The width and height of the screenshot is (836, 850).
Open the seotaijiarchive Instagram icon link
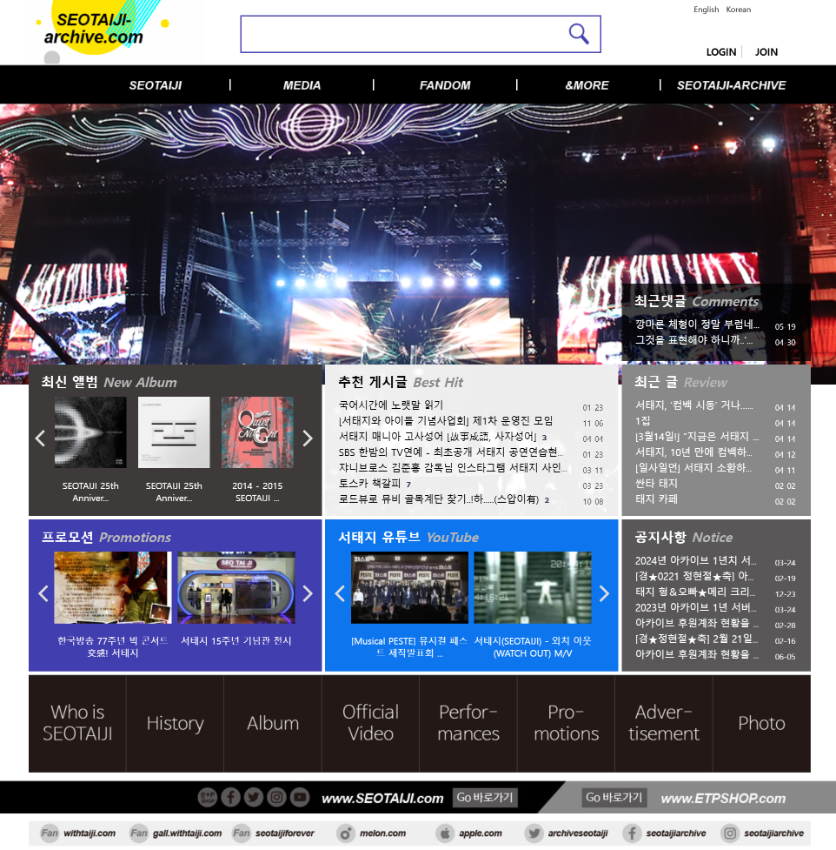(730, 833)
